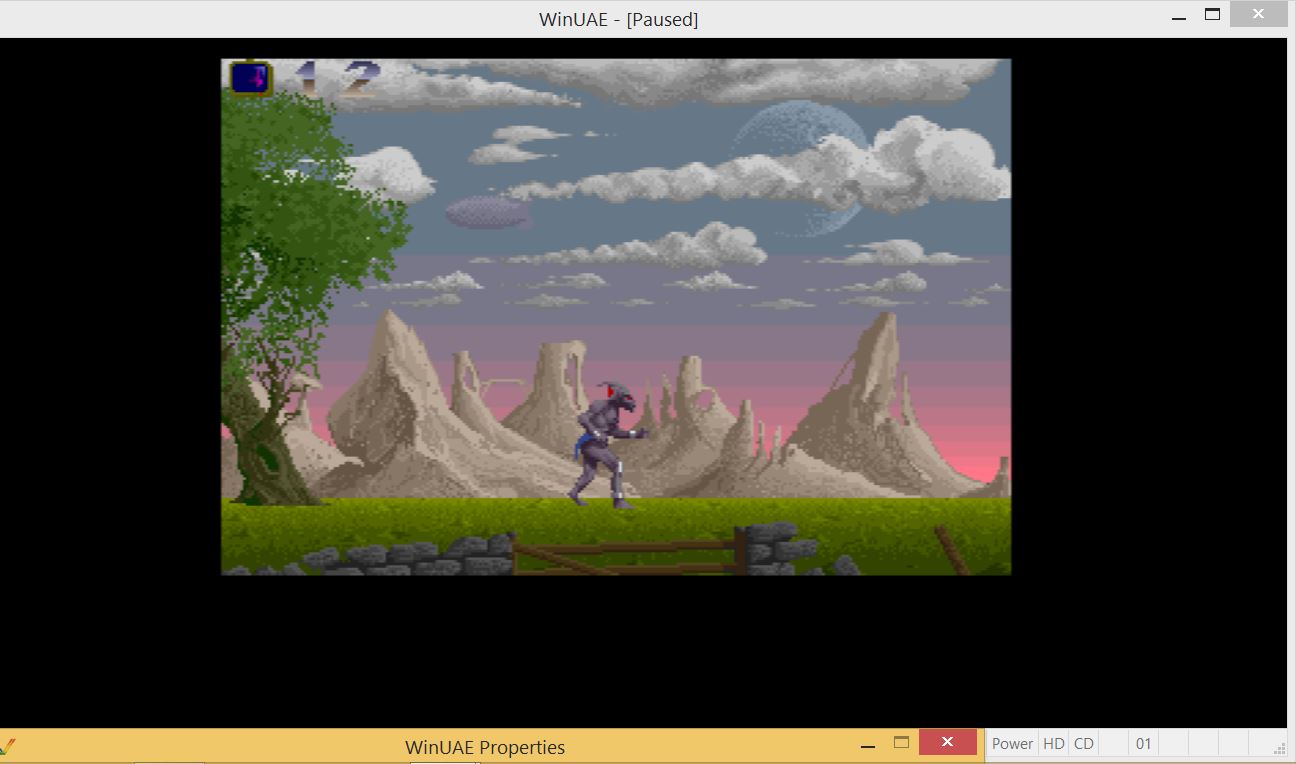
Task: Click the floppy drive track indicator 01
Action: tap(1143, 744)
